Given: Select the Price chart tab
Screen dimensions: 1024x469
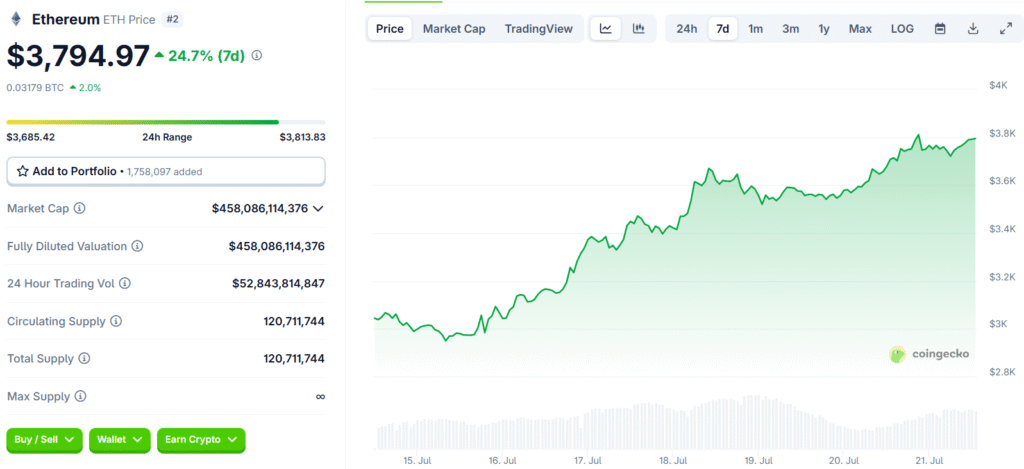Looking at the screenshot, I should tap(390, 29).
